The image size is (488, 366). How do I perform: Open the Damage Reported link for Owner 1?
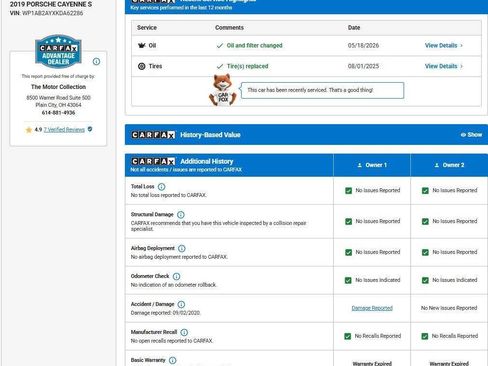[x=372, y=308]
